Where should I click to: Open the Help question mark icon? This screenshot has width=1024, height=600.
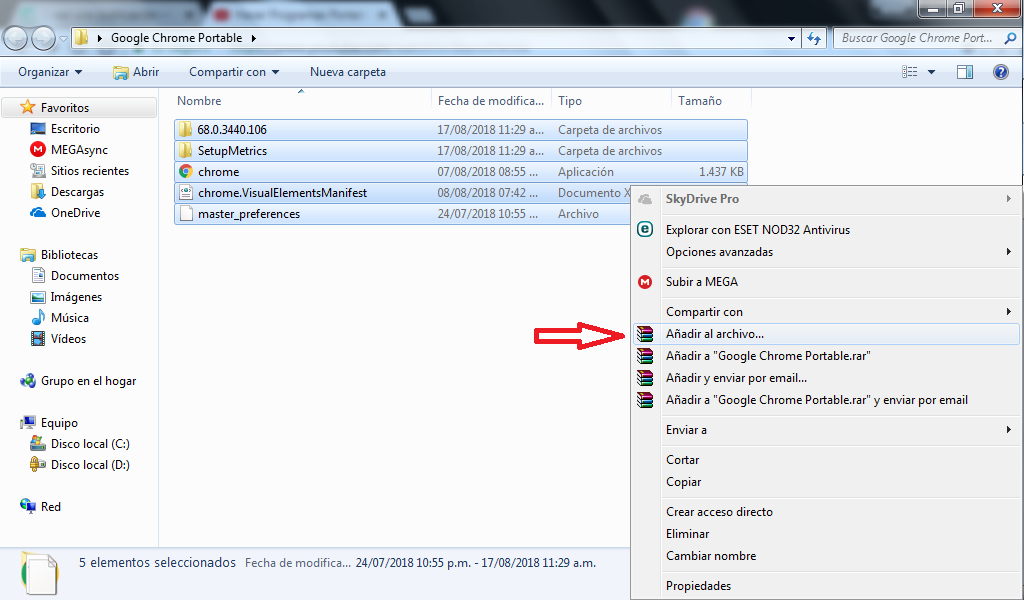pos(1000,72)
